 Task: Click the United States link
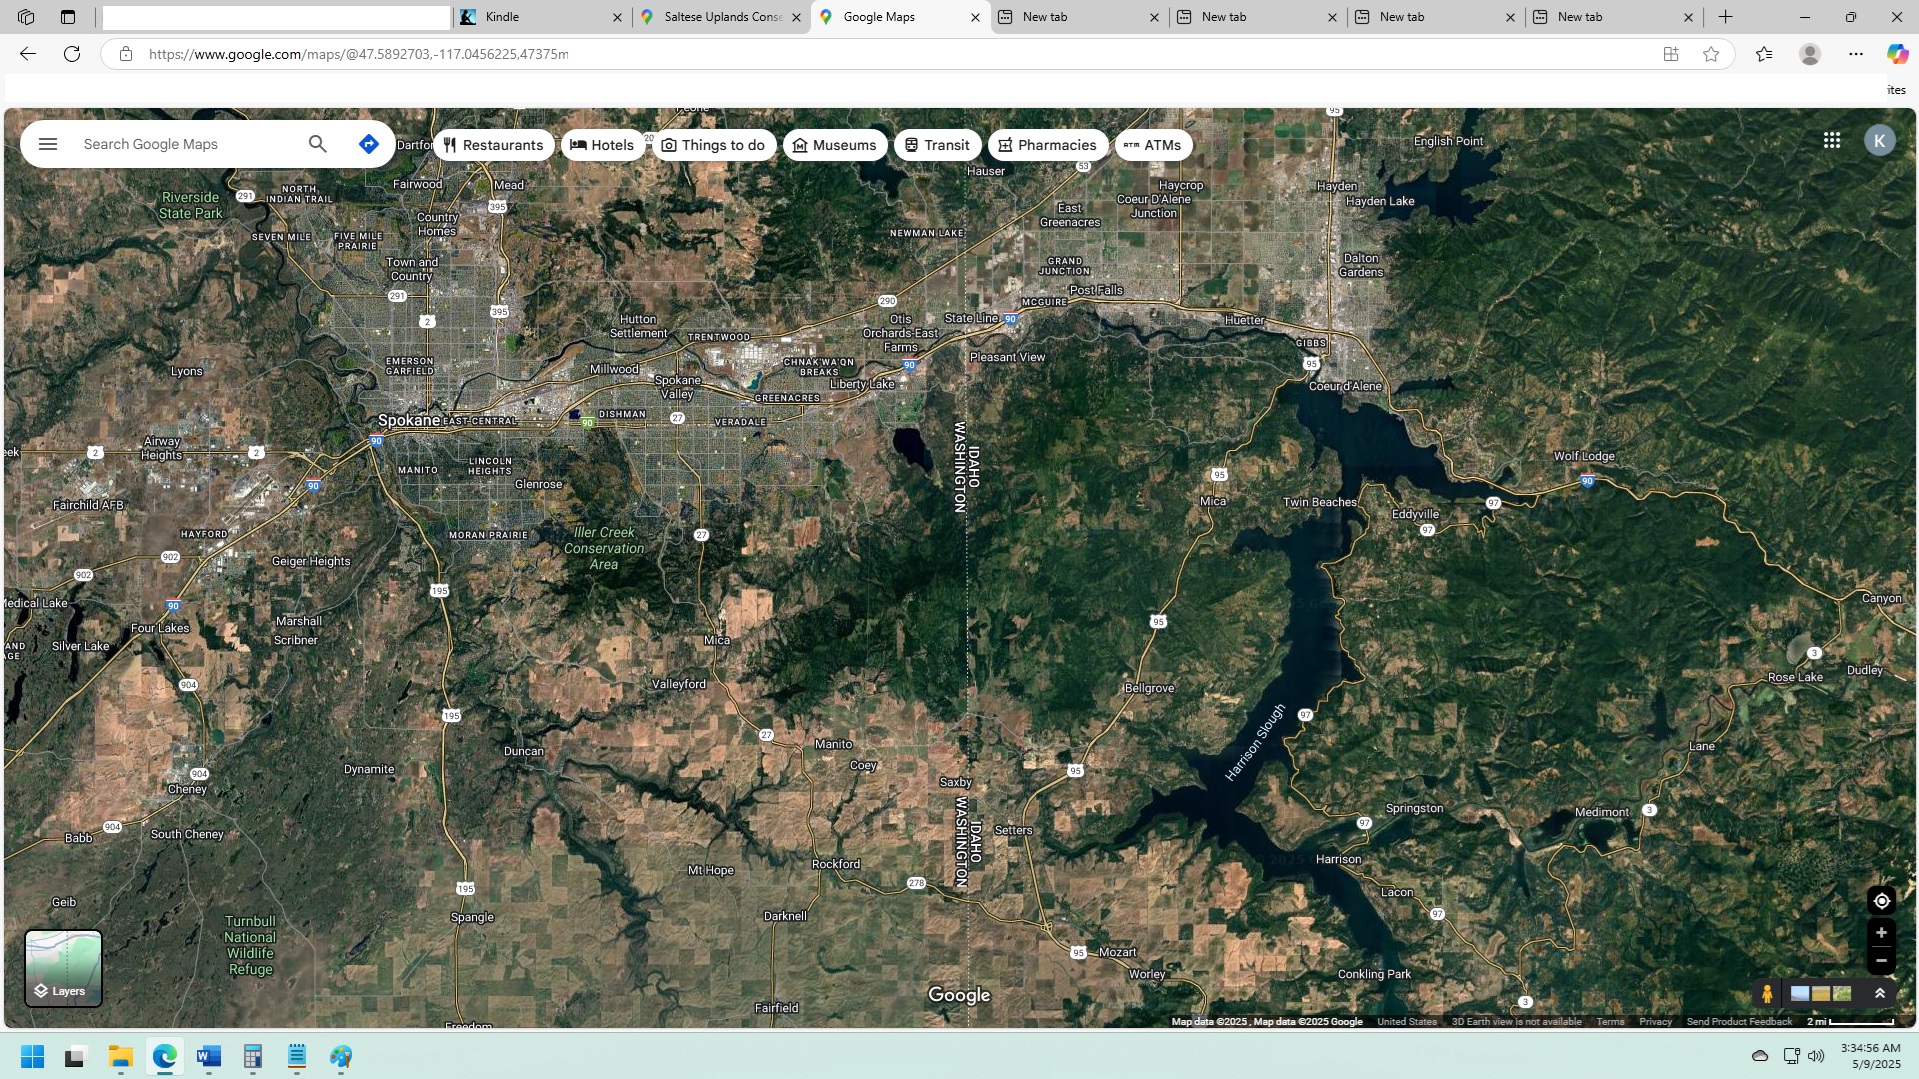tap(1407, 1021)
